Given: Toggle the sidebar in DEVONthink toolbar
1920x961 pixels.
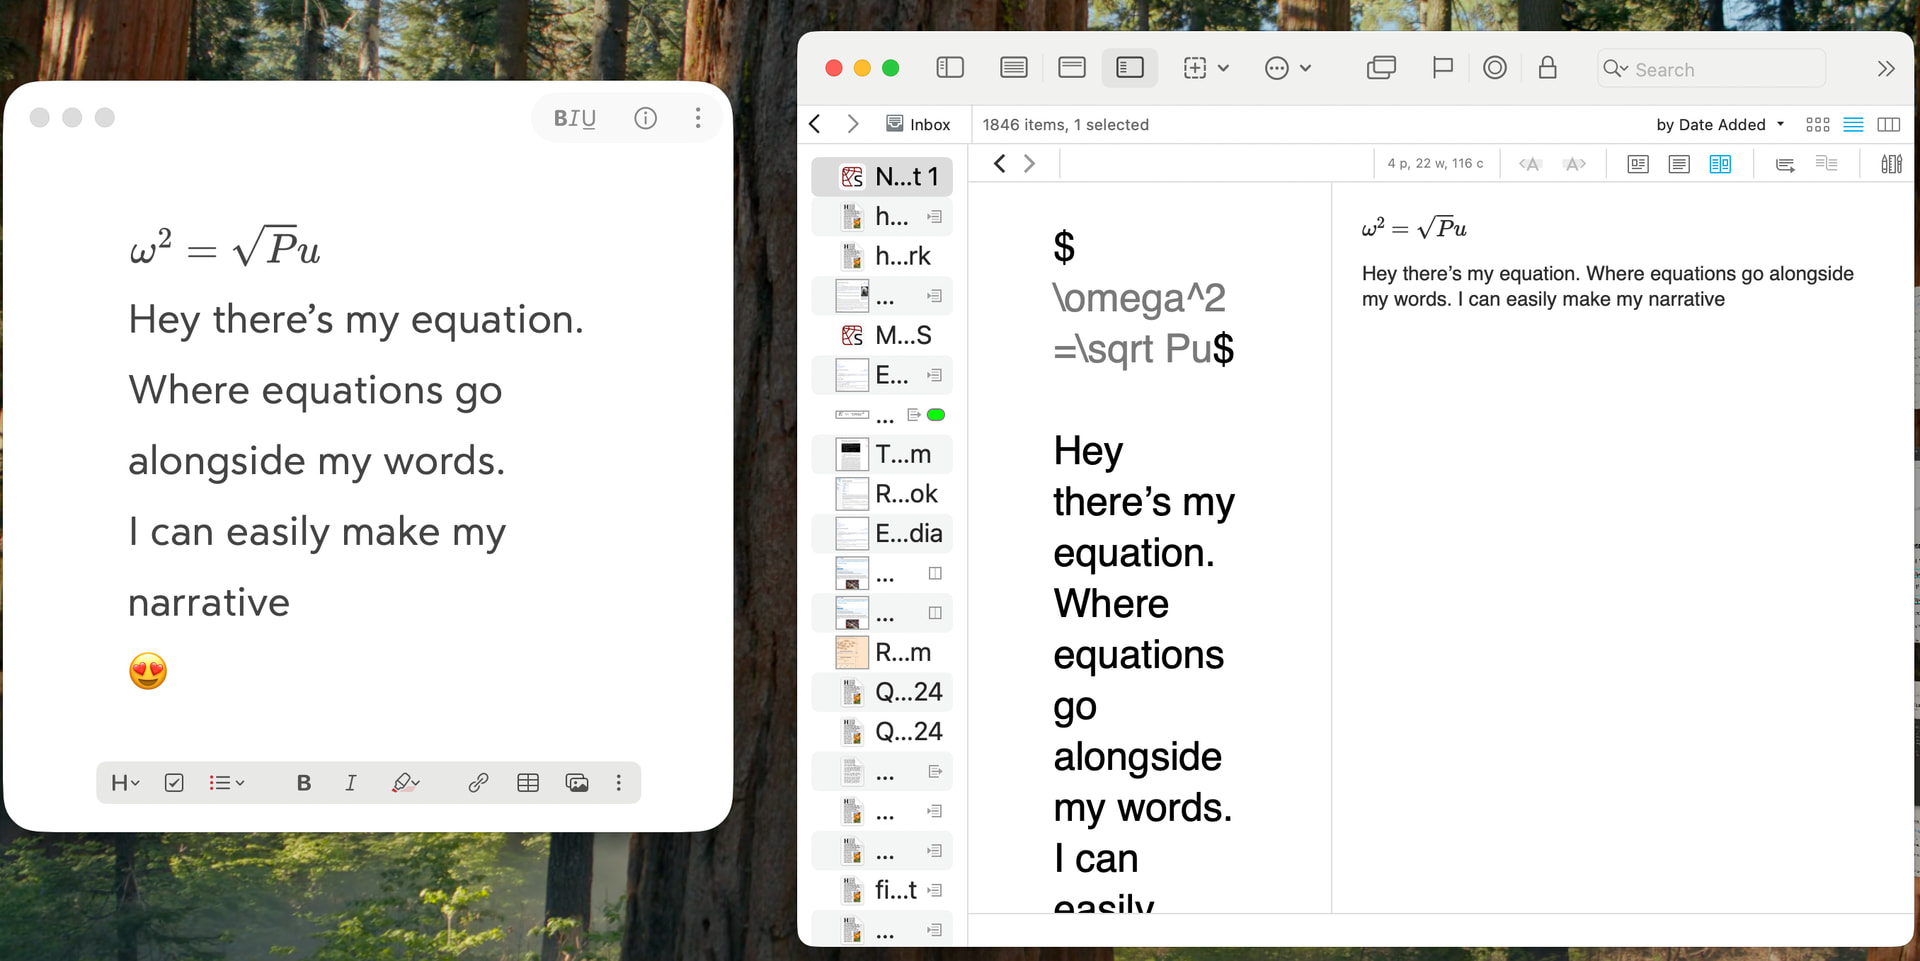Looking at the screenshot, I should [x=949, y=68].
